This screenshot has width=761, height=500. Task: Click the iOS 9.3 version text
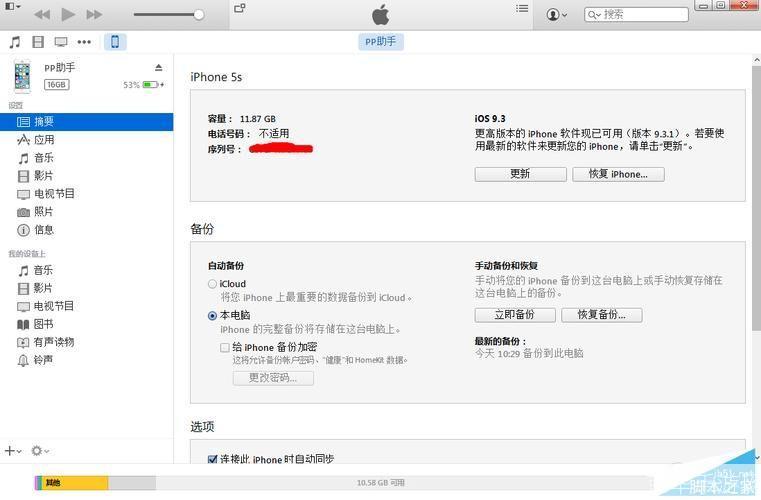click(490, 119)
